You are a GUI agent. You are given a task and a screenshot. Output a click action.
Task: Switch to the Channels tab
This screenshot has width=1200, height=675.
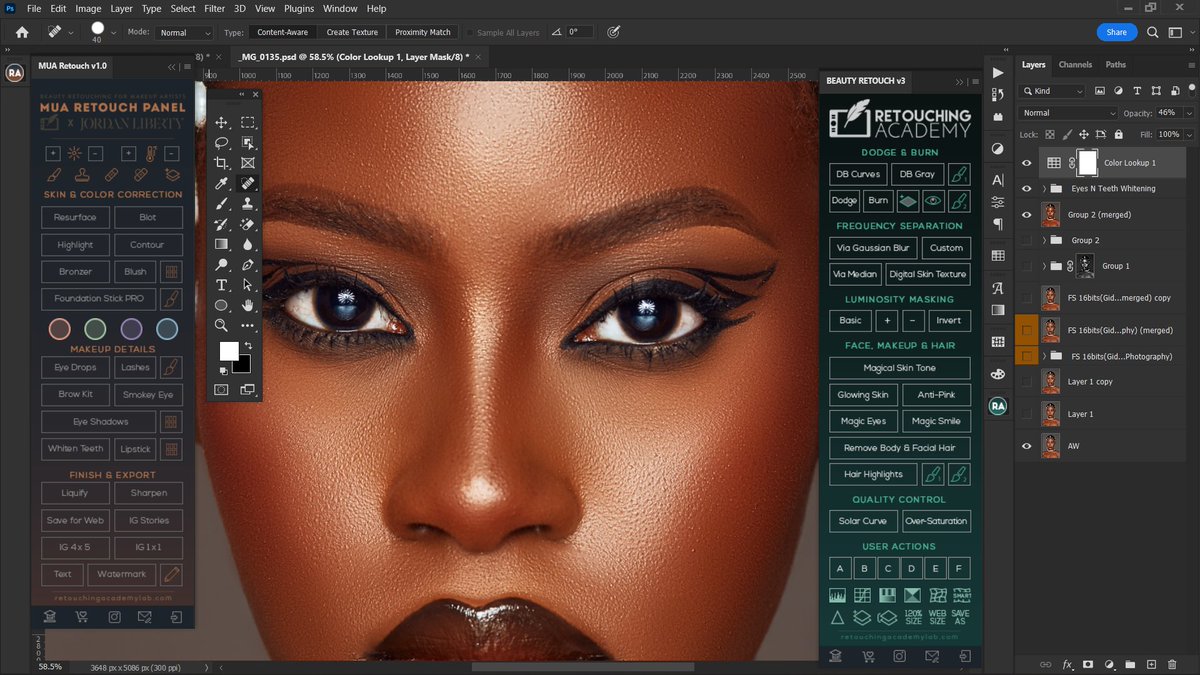coord(1075,65)
